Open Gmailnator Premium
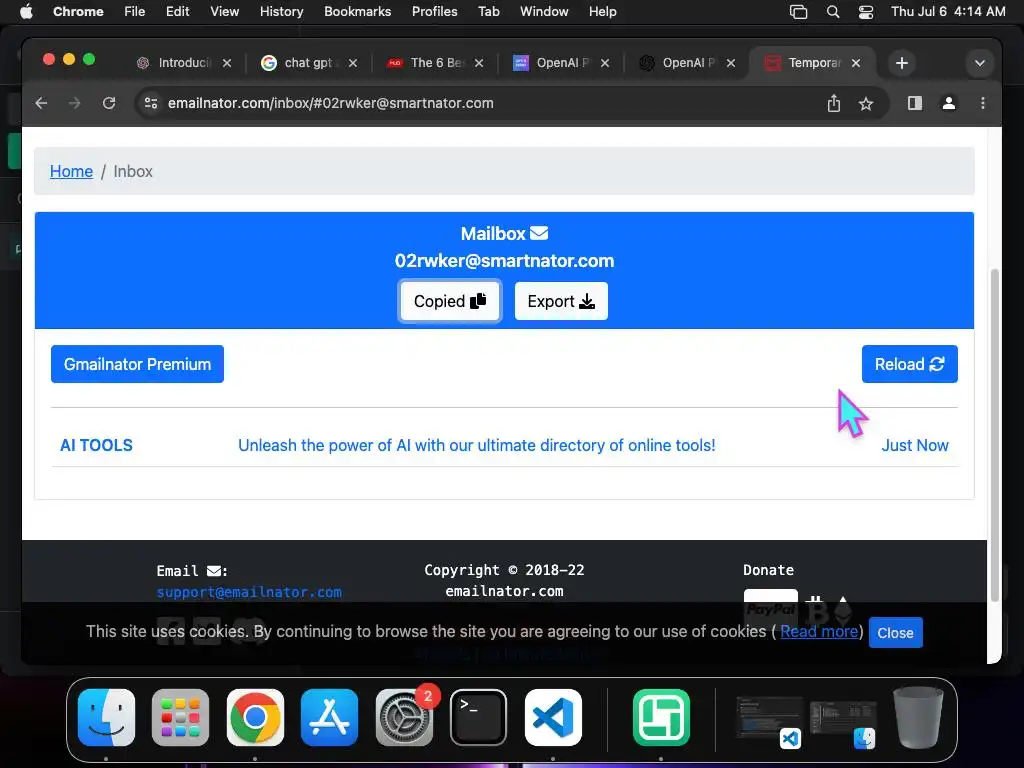The width and height of the screenshot is (1024, 768). click(x=137, y=364)
